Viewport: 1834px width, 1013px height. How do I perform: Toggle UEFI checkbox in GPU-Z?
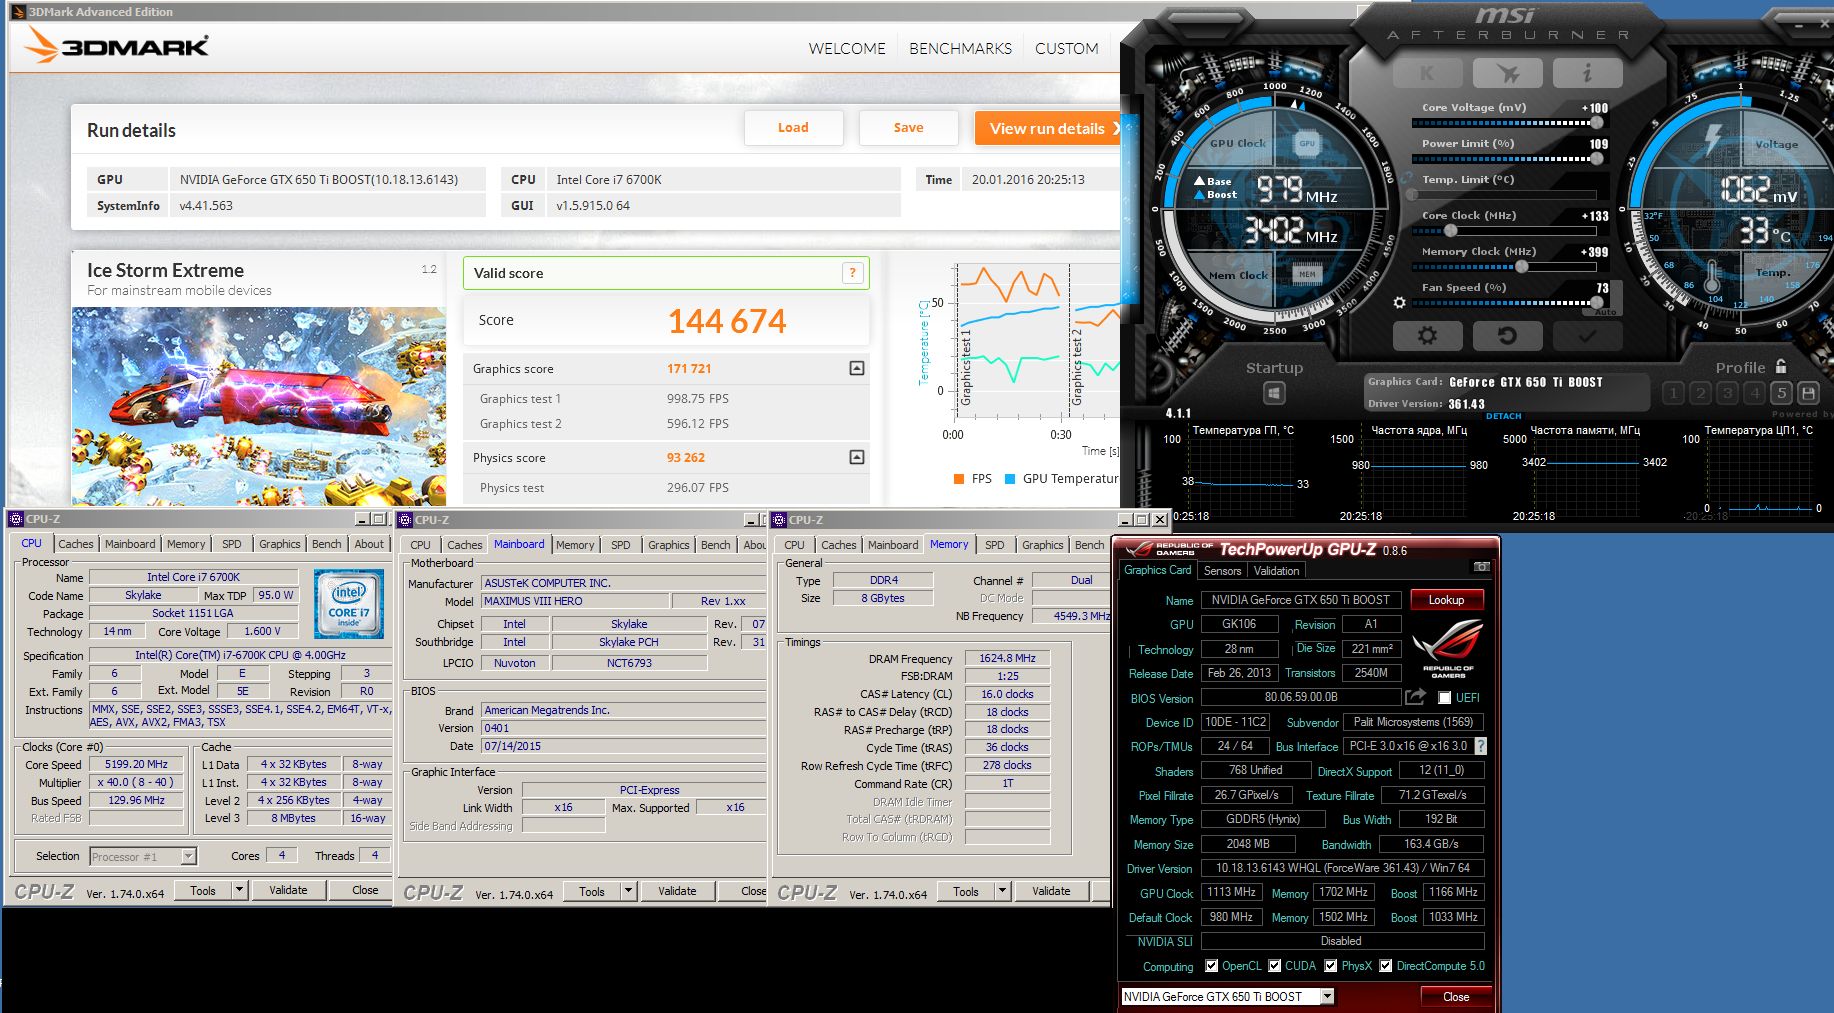tap(1444, 698)
